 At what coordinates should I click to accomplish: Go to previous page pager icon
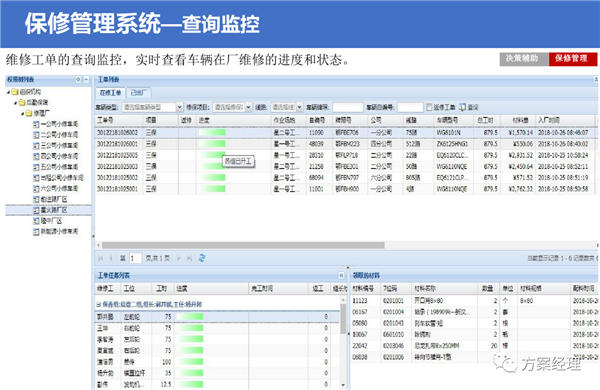click(111, 258)
